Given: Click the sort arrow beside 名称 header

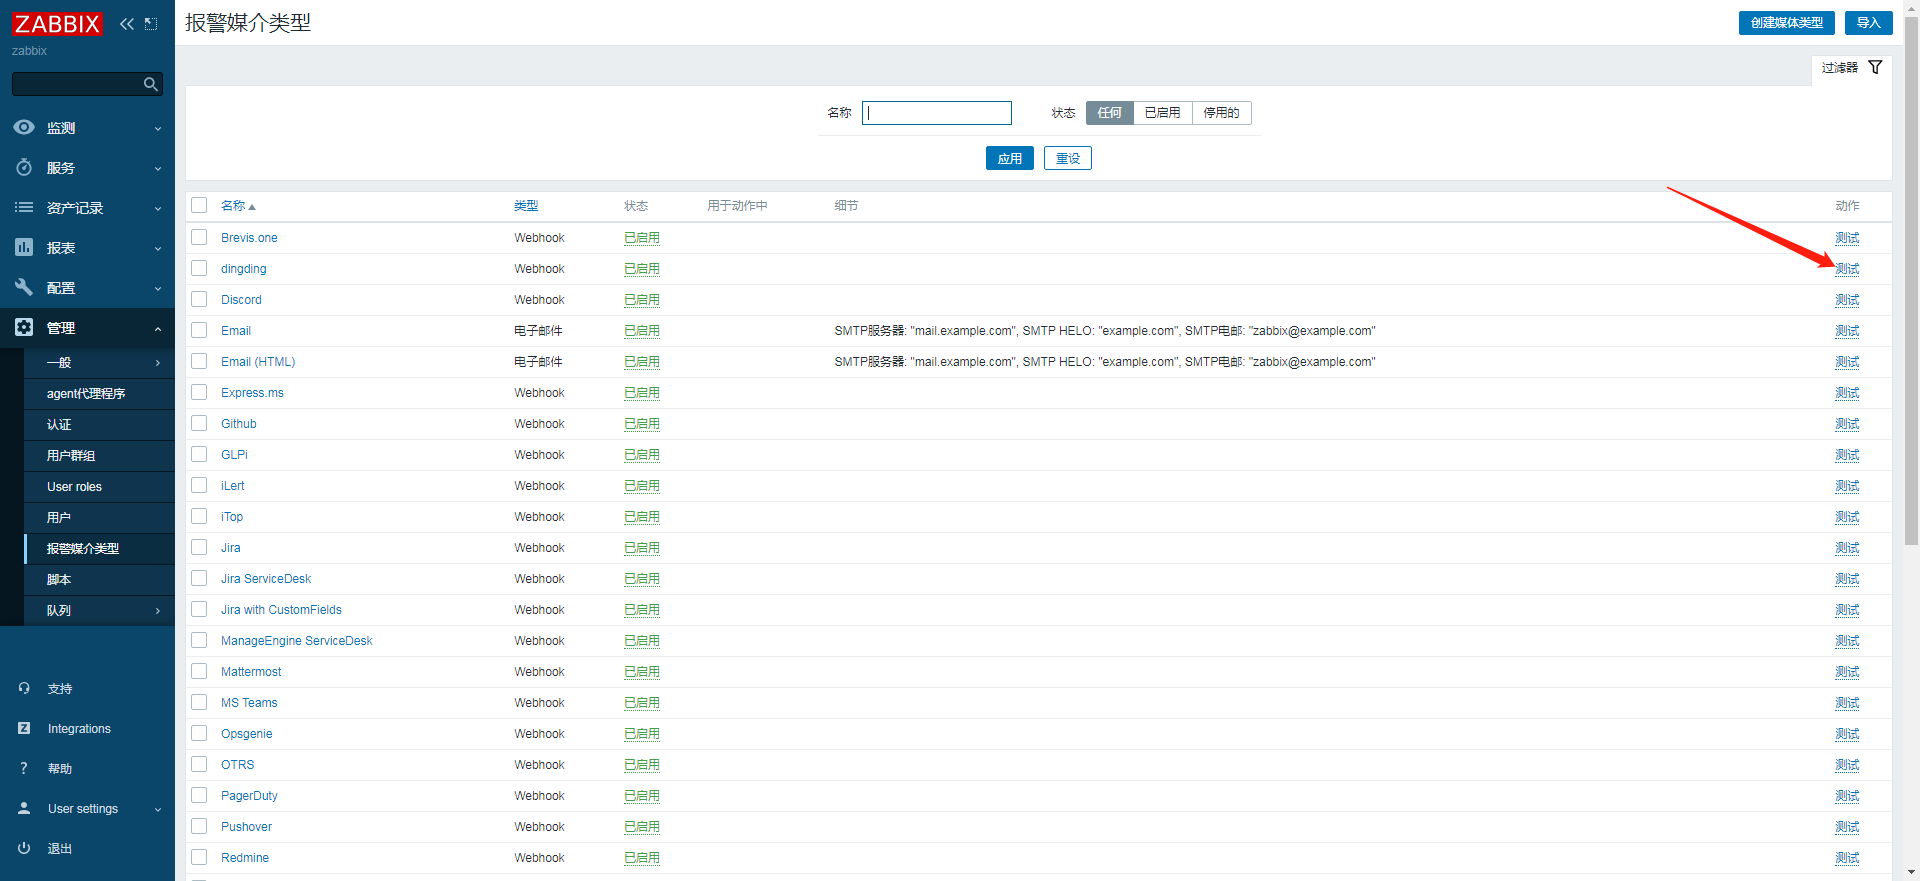Looking at the screenshot, I should pos(252,207).
